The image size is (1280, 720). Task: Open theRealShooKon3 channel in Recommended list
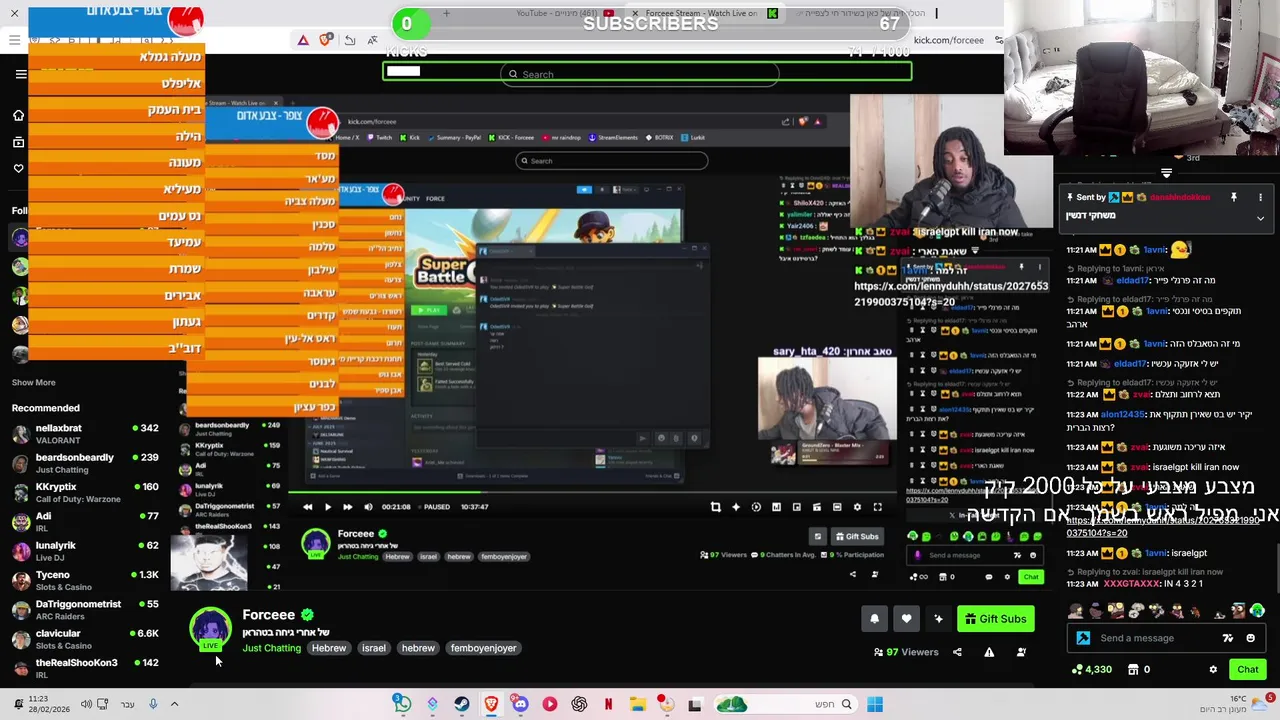point(85,668)
